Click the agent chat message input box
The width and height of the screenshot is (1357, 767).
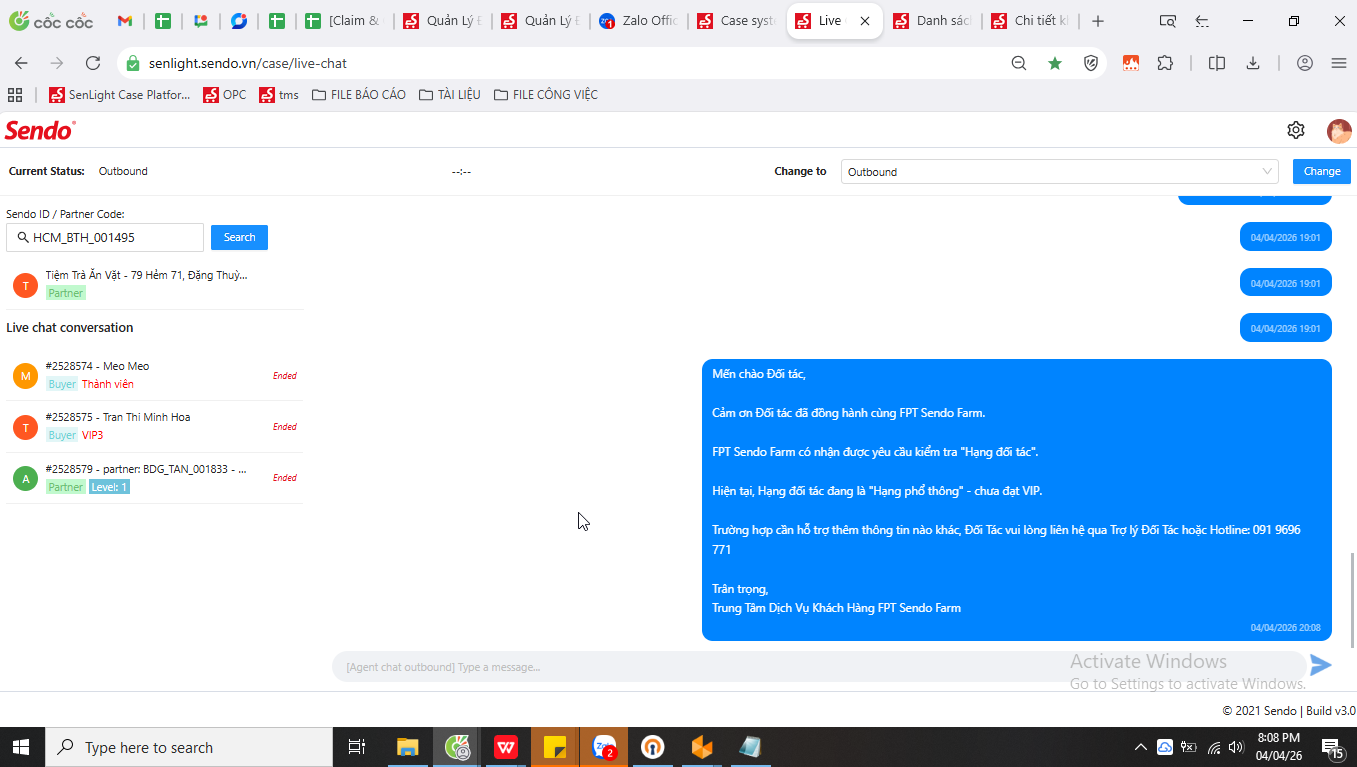tap(818, 666)
